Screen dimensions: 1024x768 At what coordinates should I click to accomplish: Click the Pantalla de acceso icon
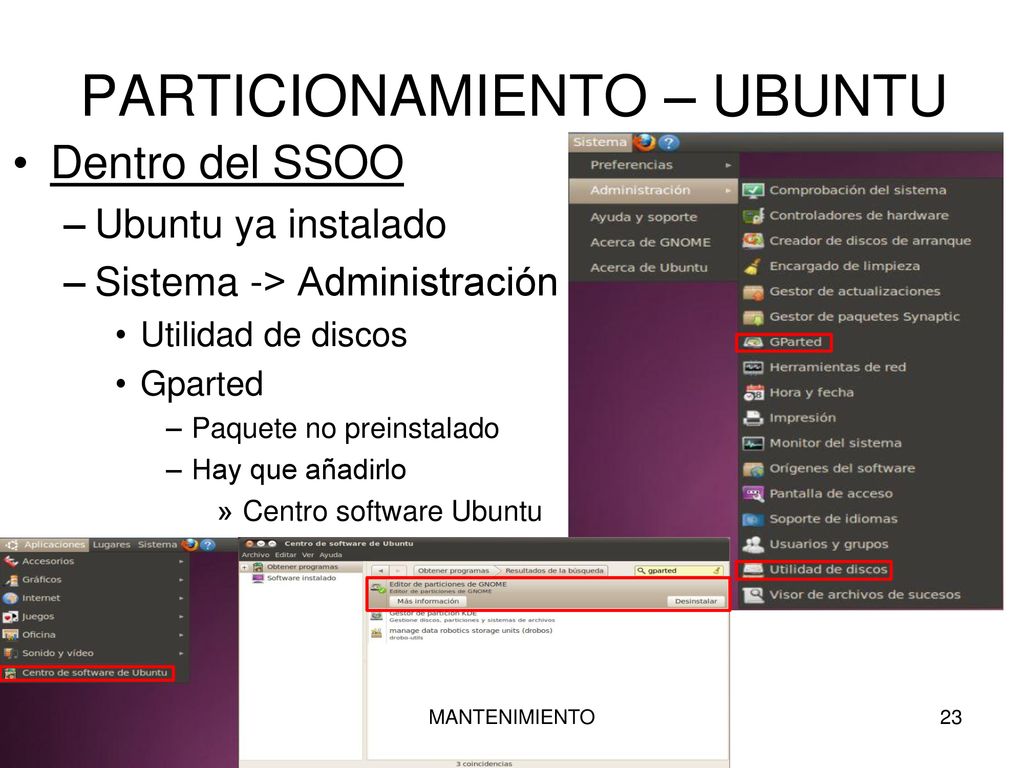(x=753, y=494)
